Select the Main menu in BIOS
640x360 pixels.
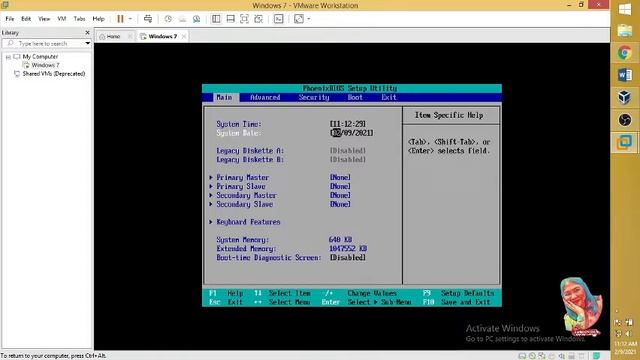[224, 98]
